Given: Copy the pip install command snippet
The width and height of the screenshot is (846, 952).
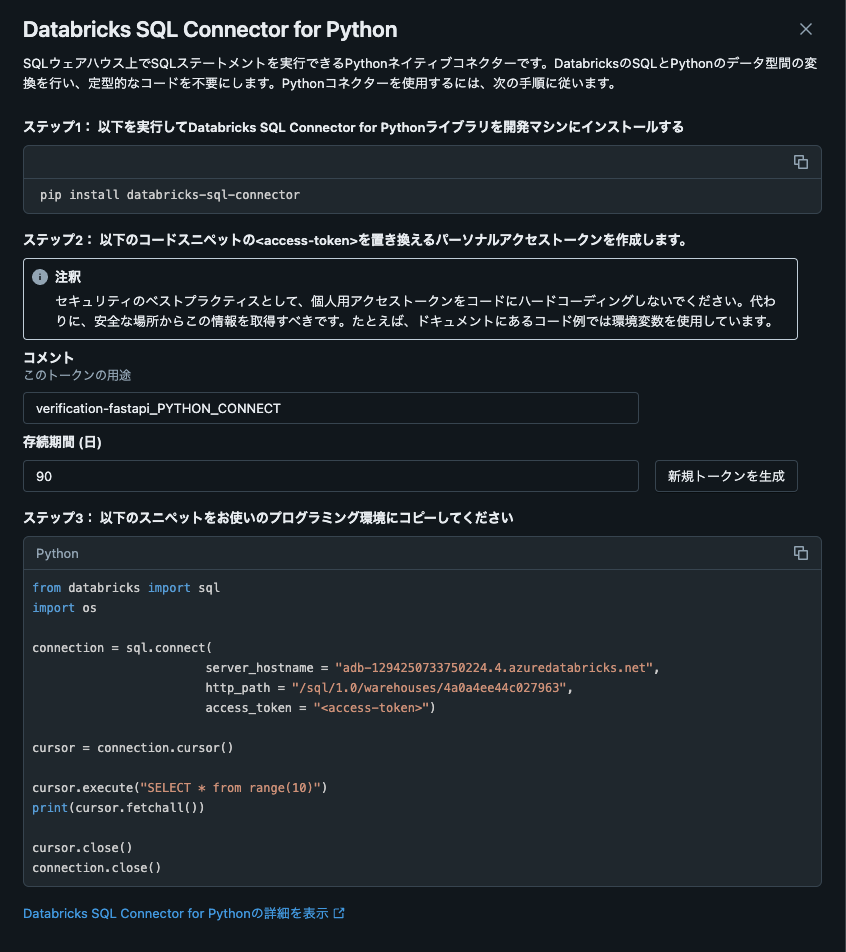Looking at the screenshot, I should [800, 161].
